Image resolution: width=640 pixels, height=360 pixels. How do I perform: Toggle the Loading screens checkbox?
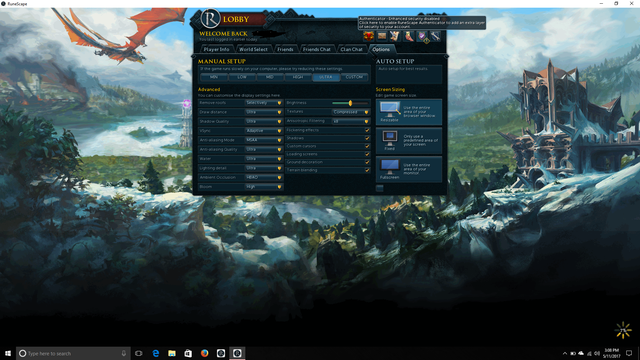[367, 154]
